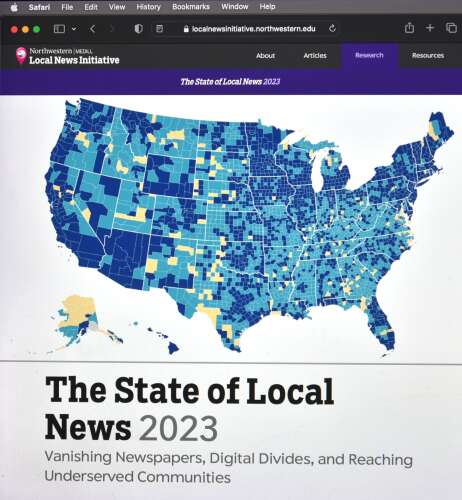462x500 pixels.
Task: Expand the sidebar tab group dropdown chevron
Action: 74,29
